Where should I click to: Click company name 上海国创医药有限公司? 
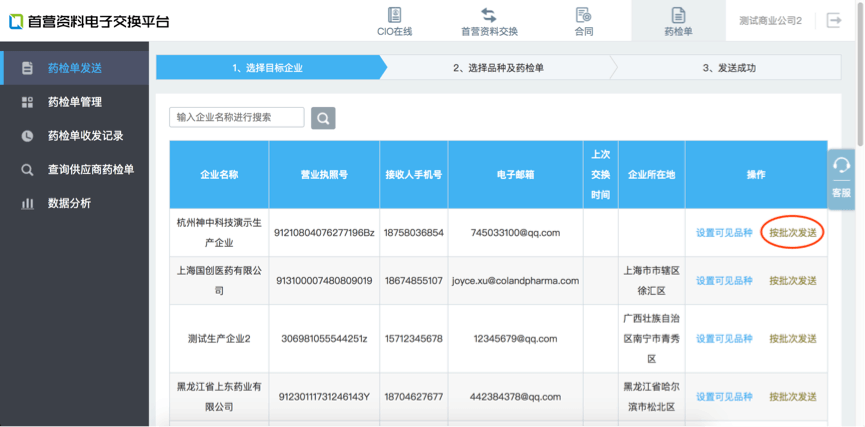click(x=219, y=281)
